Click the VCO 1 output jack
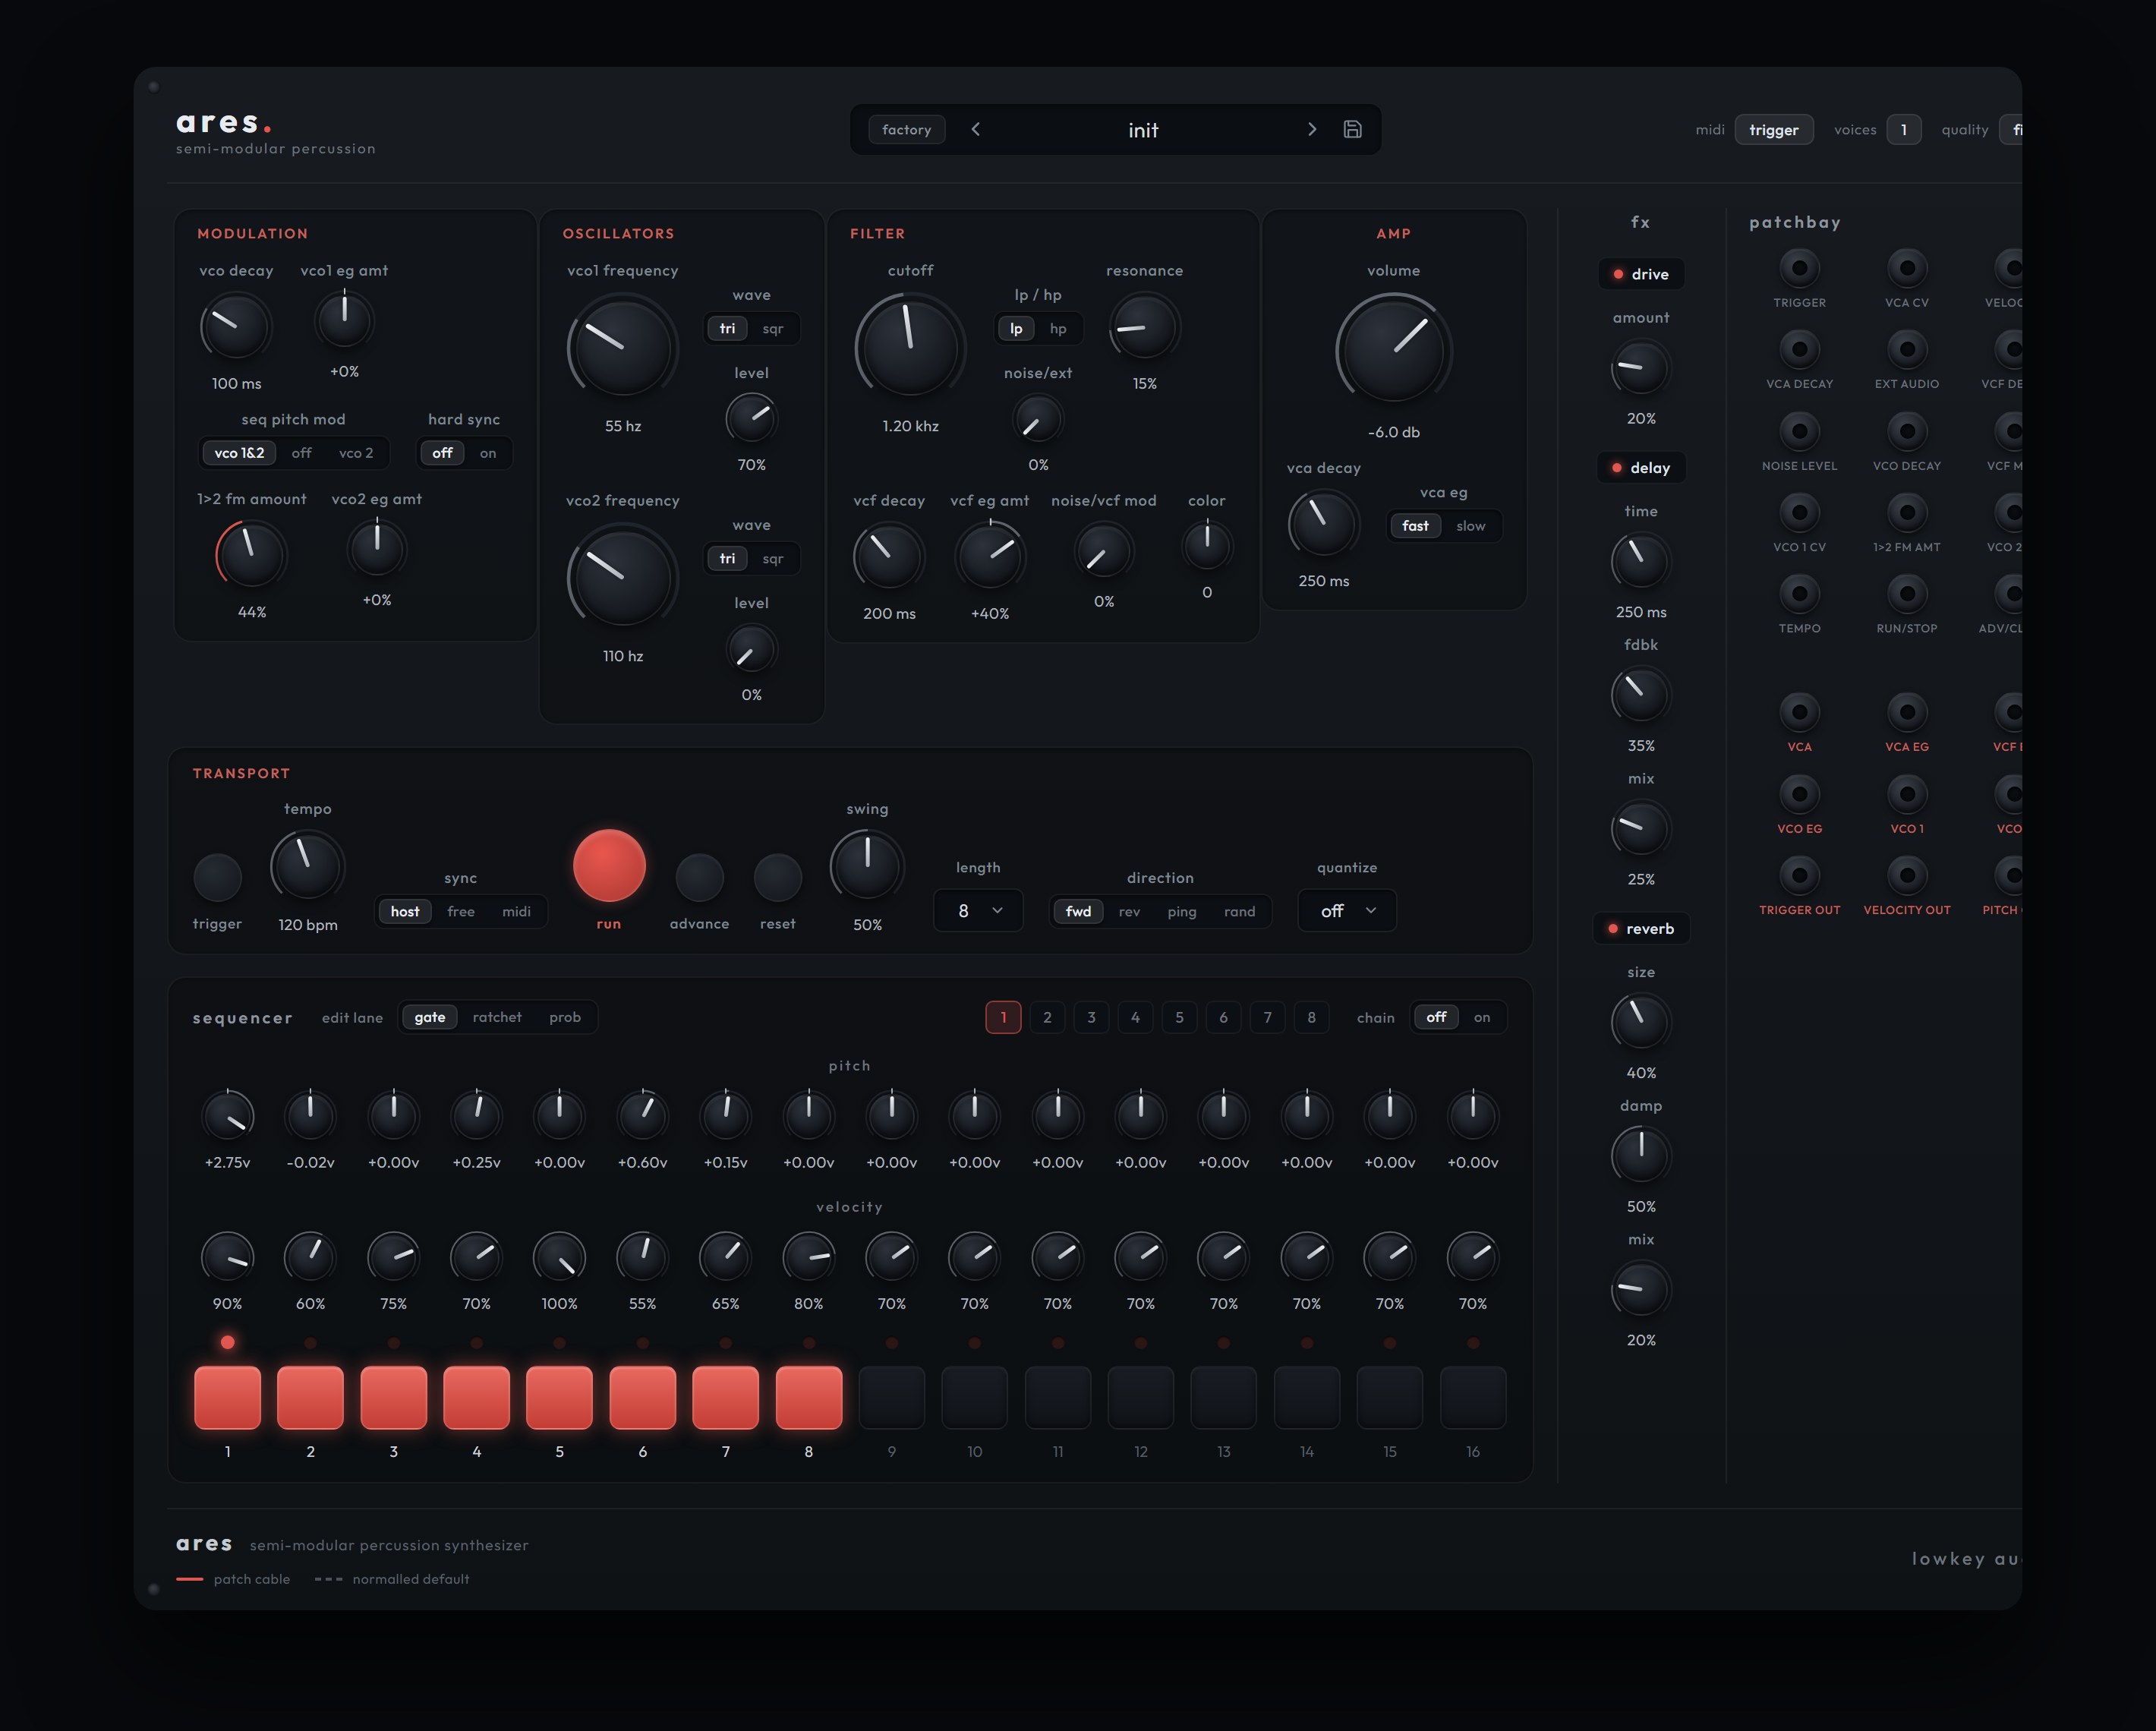2156x1731 pixels. [x=1907, y=794]
